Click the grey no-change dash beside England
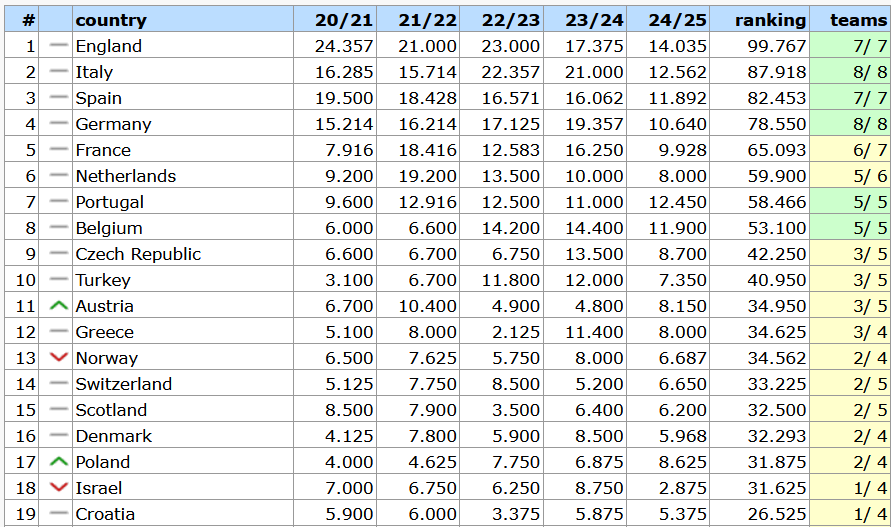Image resolution: width=891 pixels, height=529 pixels. tap(59, 45)
